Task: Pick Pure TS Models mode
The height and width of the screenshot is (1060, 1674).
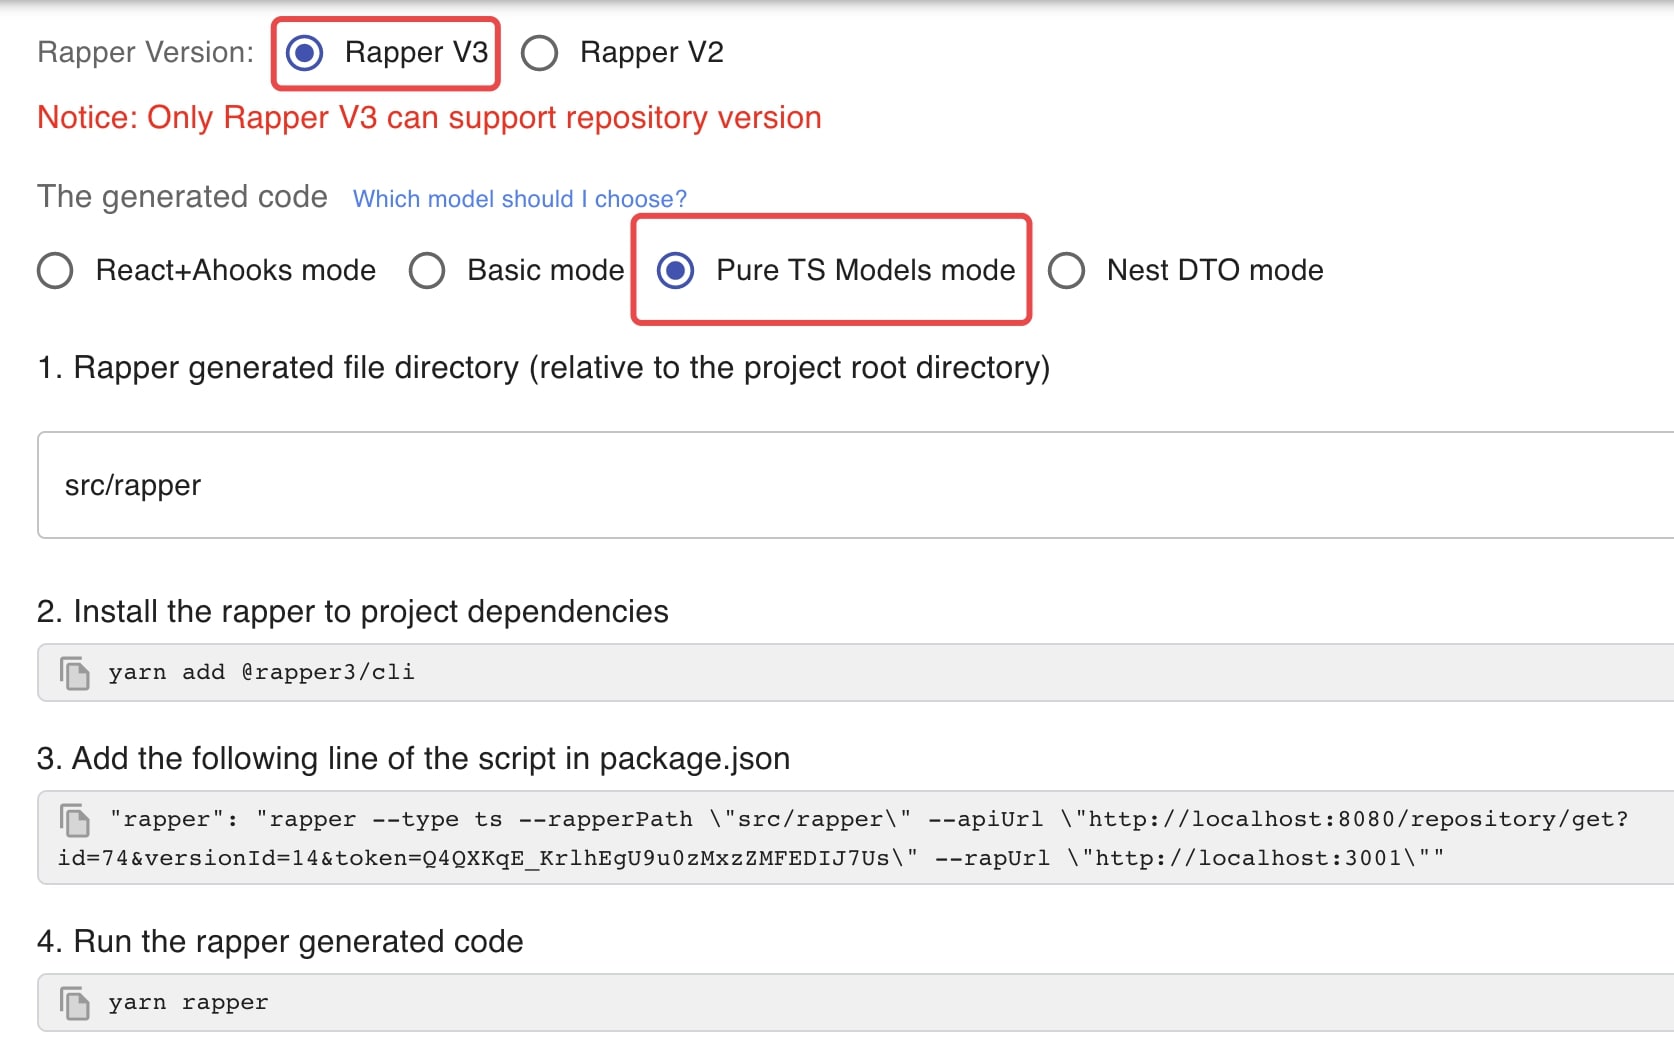Action: pyautogui.click(x=676, y=270)
